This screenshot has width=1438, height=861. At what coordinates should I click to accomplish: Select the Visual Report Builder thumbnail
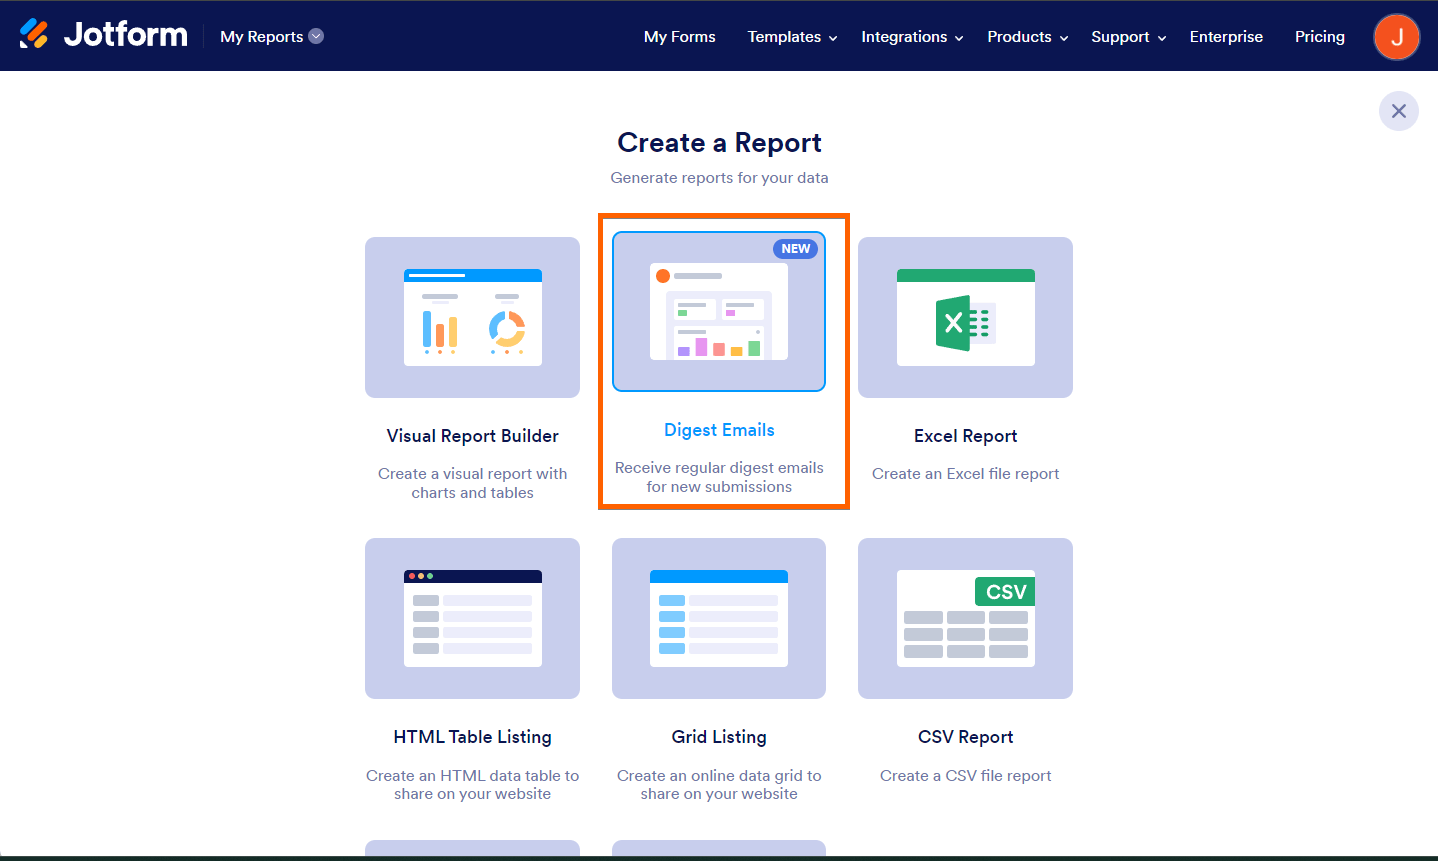tap(472, 317)
